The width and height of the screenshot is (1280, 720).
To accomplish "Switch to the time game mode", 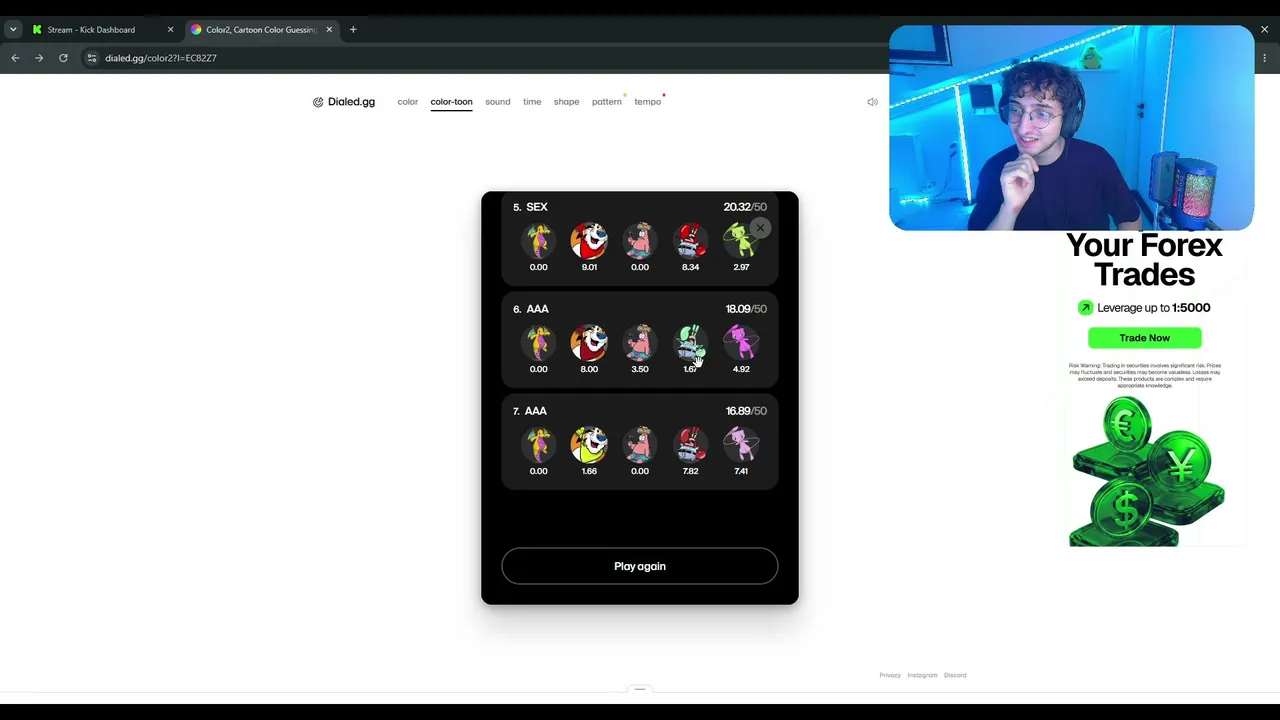I will pyautogui.click(x=532, y=102).
